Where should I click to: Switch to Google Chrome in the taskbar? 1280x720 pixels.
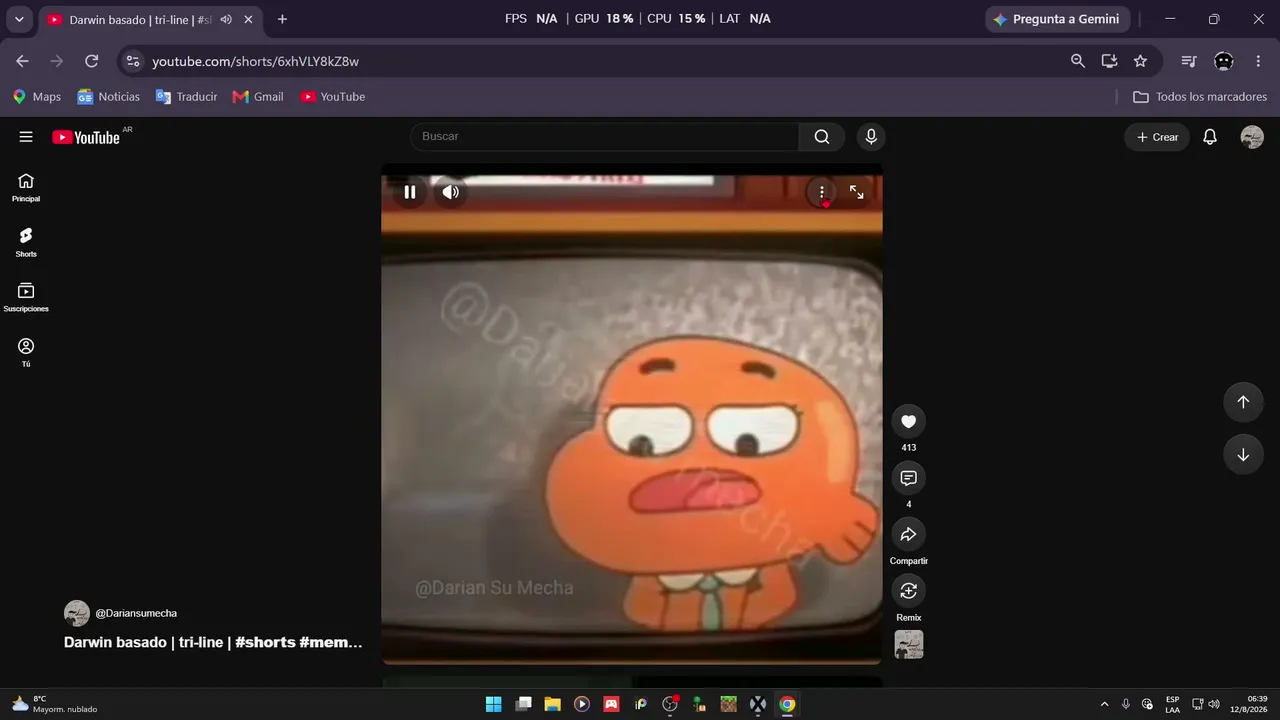(788, 704)
